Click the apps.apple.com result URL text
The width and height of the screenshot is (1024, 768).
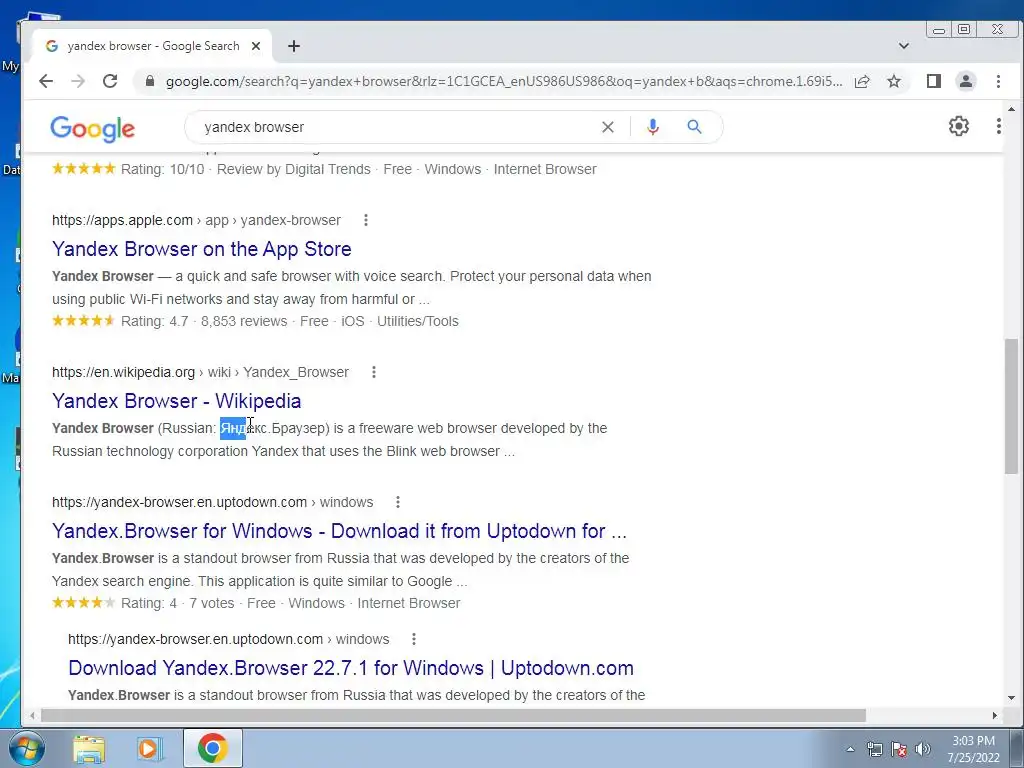pos(197,220)
